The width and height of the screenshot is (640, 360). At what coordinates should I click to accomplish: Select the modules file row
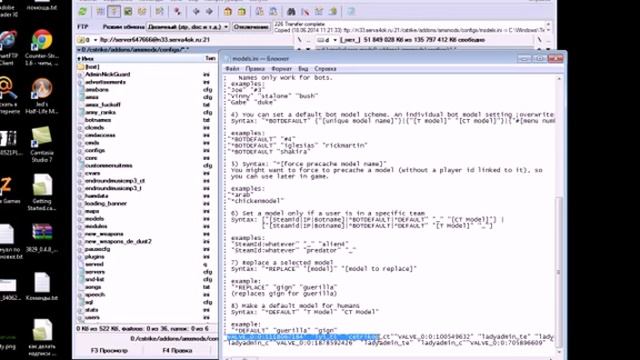(147, 226)
